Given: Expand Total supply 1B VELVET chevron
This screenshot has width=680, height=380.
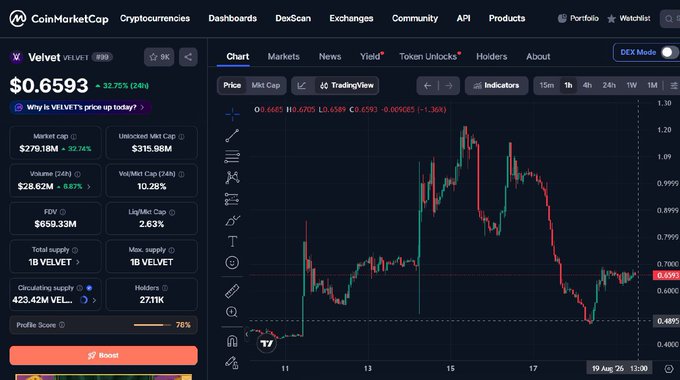Looking at the screenshot, I should pyautogui.click(x=78, y=262).
